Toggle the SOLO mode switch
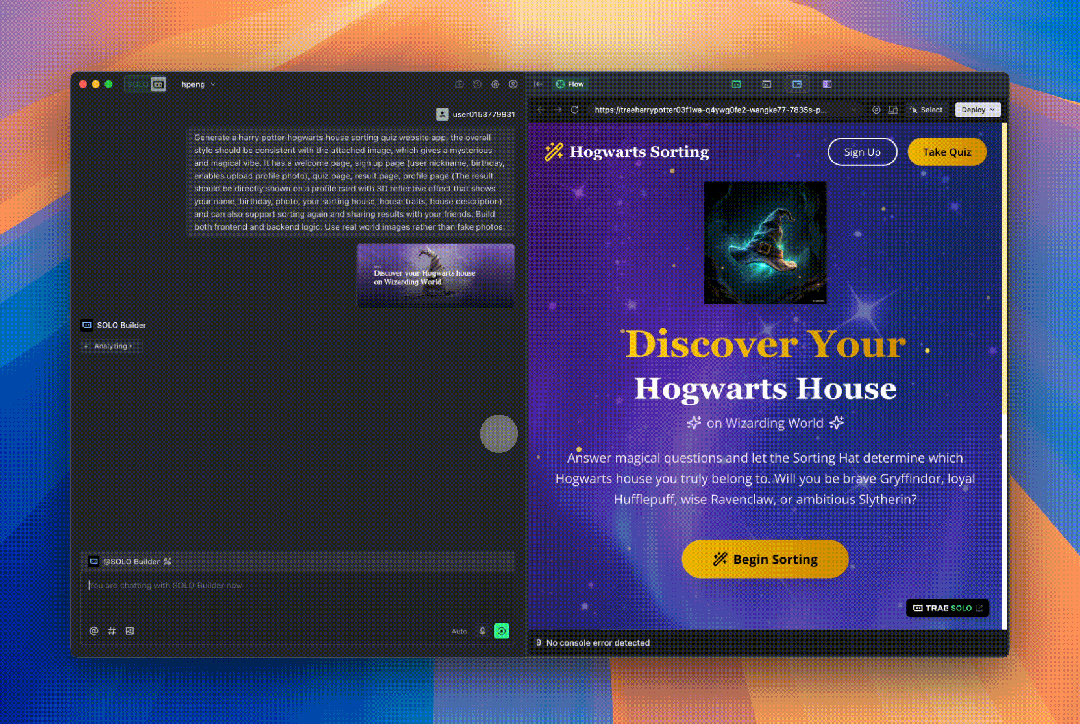 coord(145,84)
